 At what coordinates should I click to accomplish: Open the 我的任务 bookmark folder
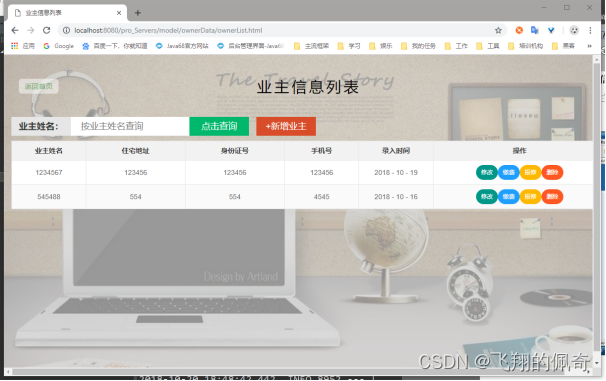tap(418, 46)
